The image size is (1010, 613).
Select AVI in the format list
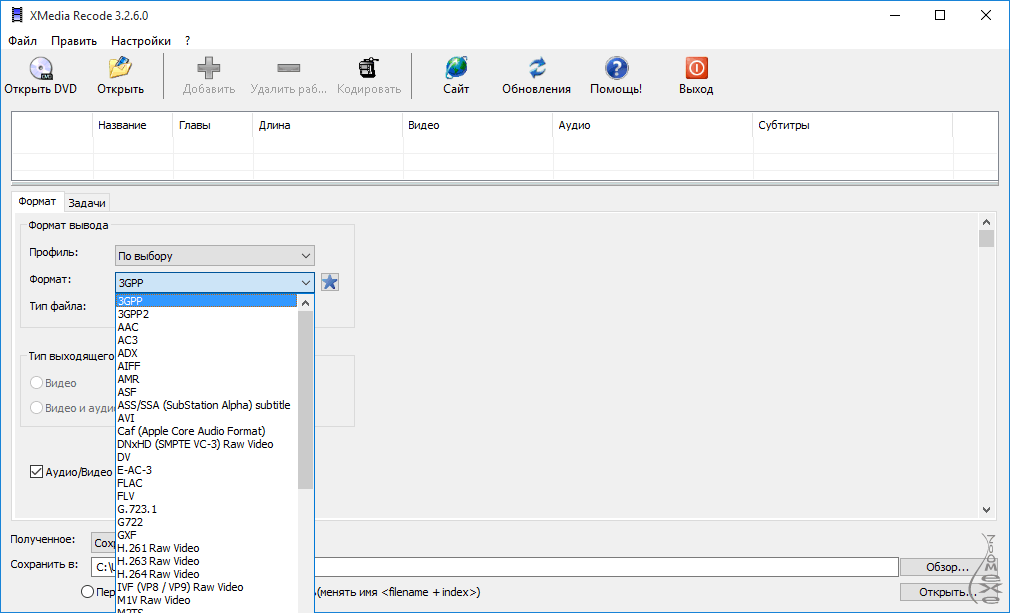[206, 418]
